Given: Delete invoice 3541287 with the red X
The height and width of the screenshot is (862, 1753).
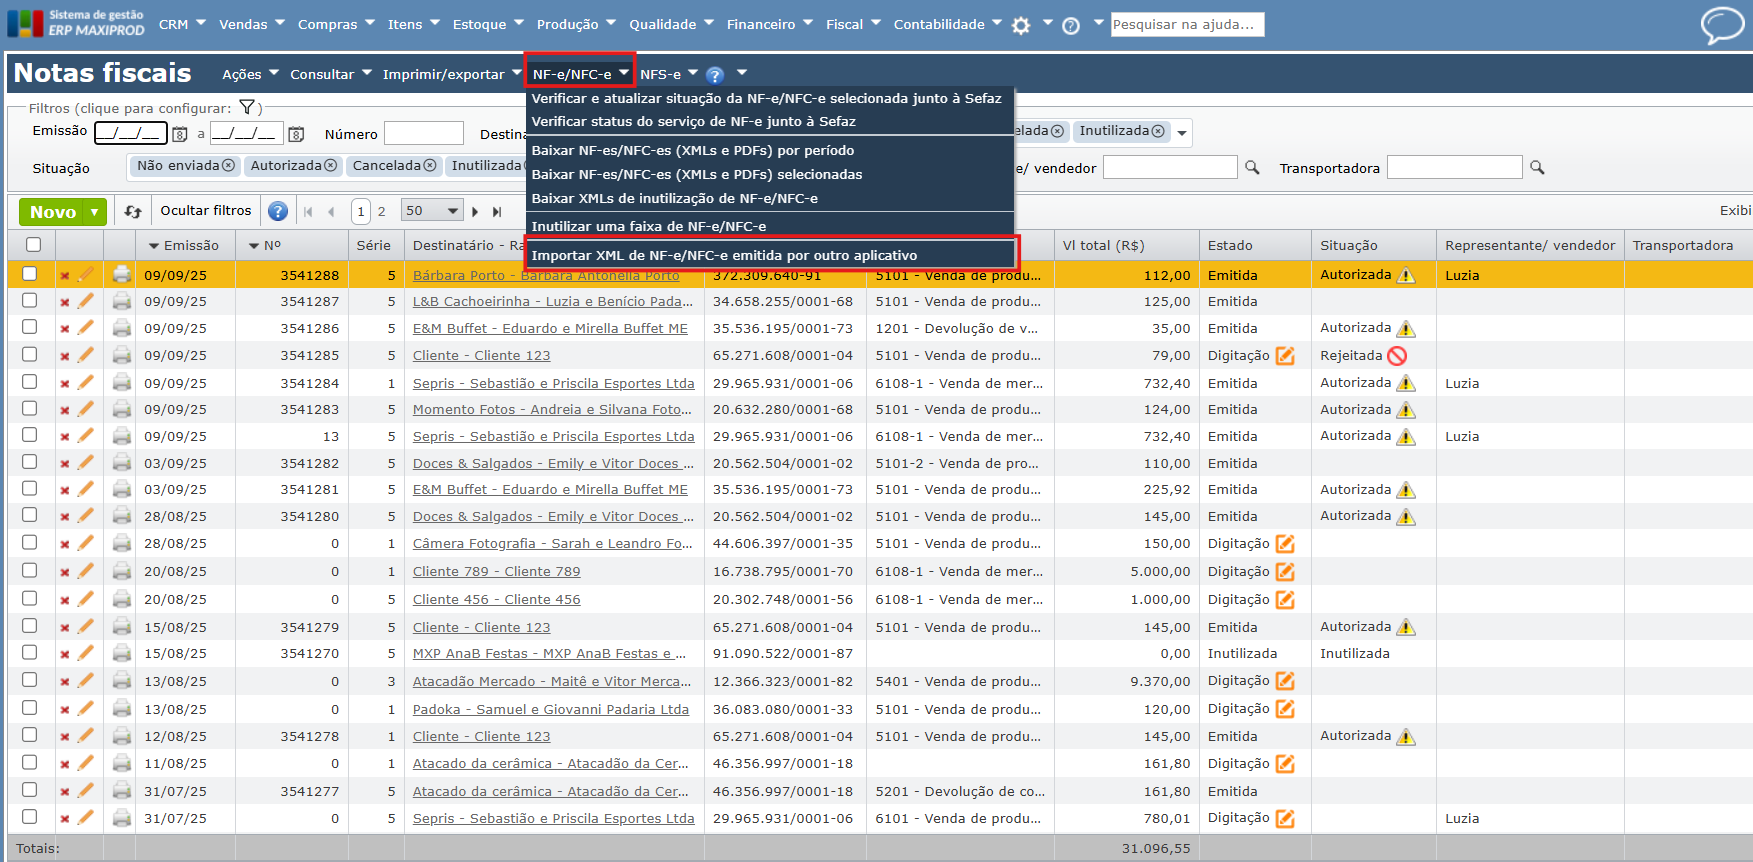Looking at the screenshot, I should [65, 302].
